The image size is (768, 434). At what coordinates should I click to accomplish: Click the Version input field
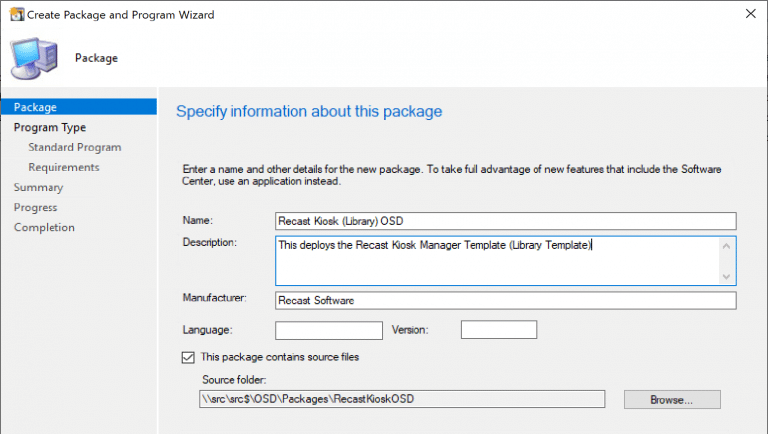point(498,330)
